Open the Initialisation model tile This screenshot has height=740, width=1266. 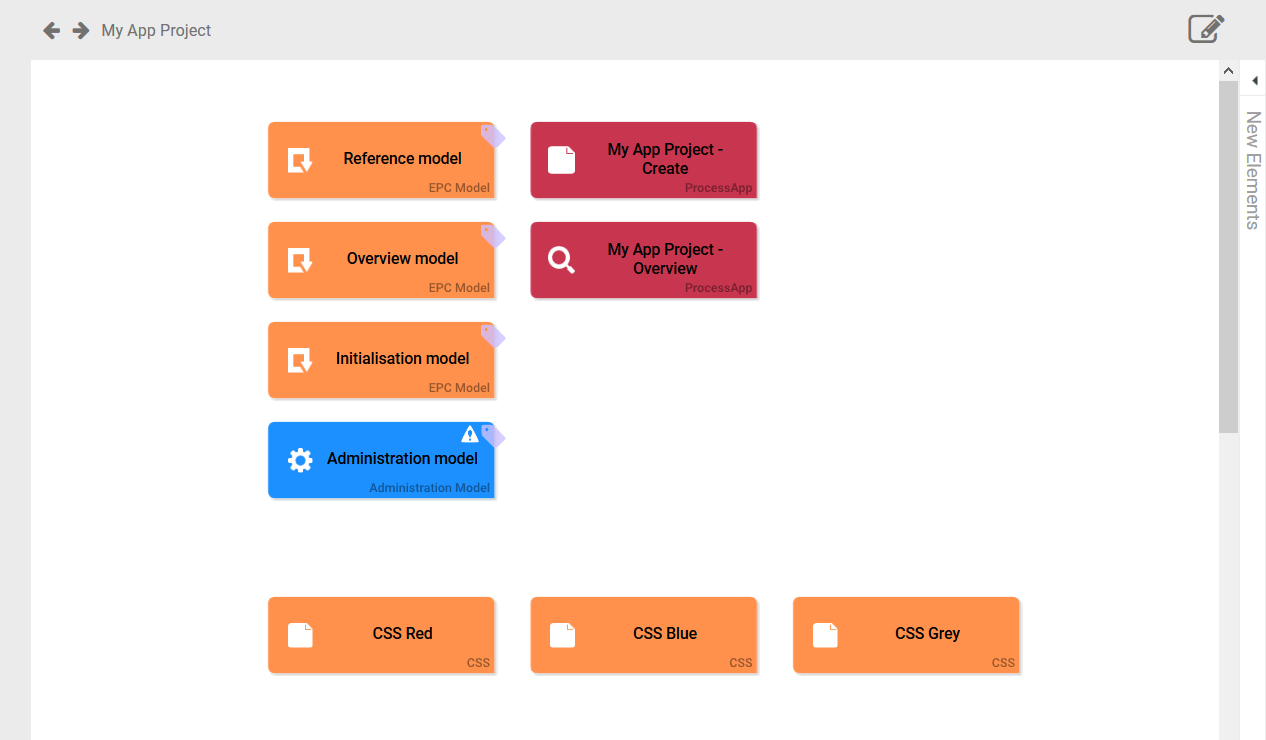[382, 359]
